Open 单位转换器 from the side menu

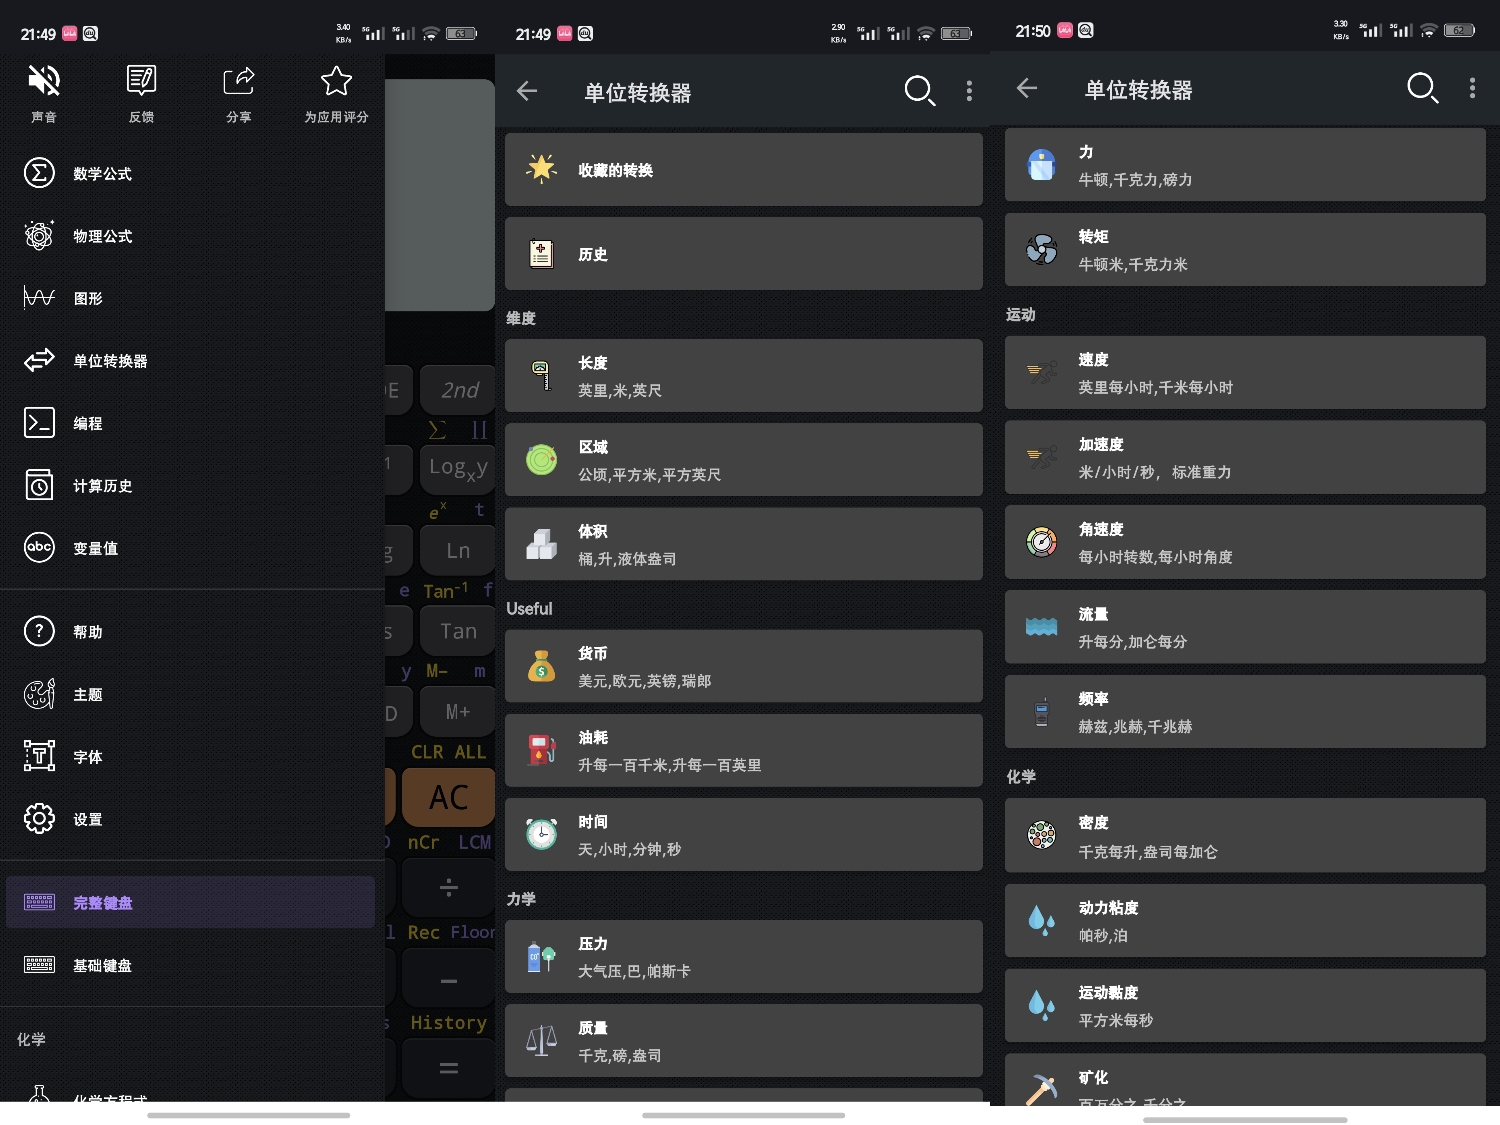coord(192,361)
